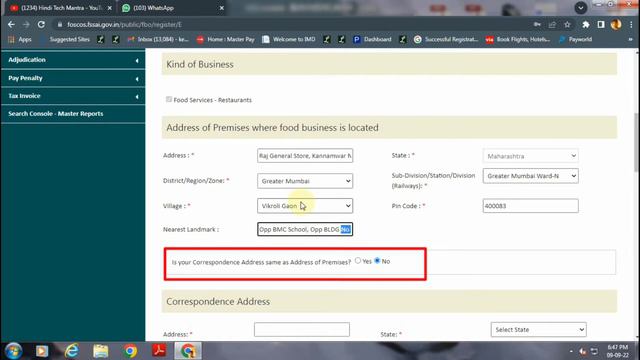Open File Explorer folder from taskbar
640x360 pixels.
[100, 351]
